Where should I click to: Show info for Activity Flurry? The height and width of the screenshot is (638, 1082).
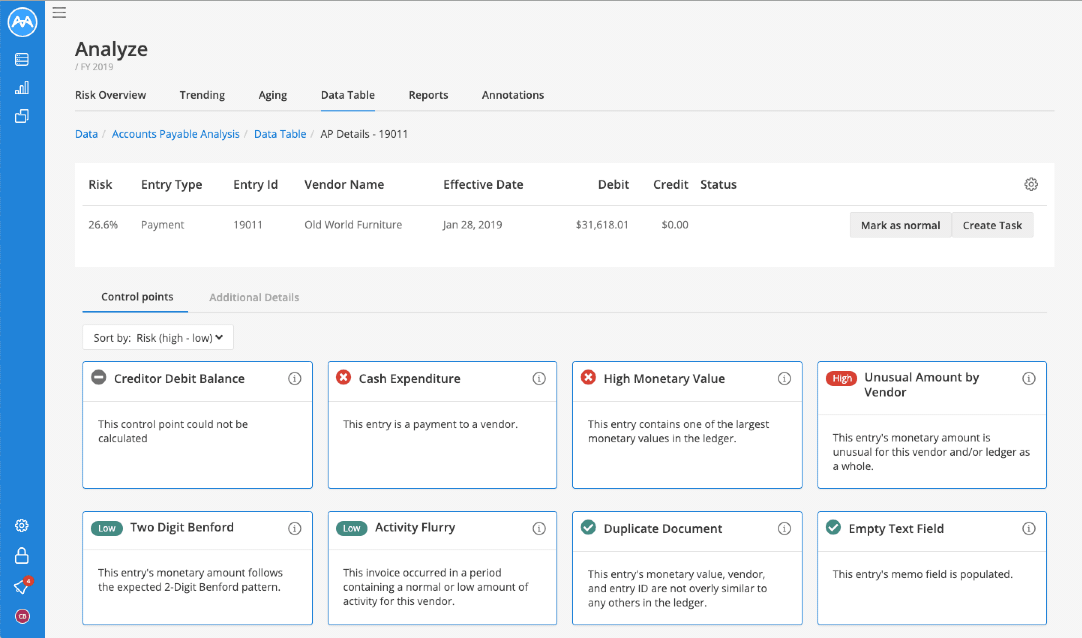pyautogui.click(x=539, y=528)
